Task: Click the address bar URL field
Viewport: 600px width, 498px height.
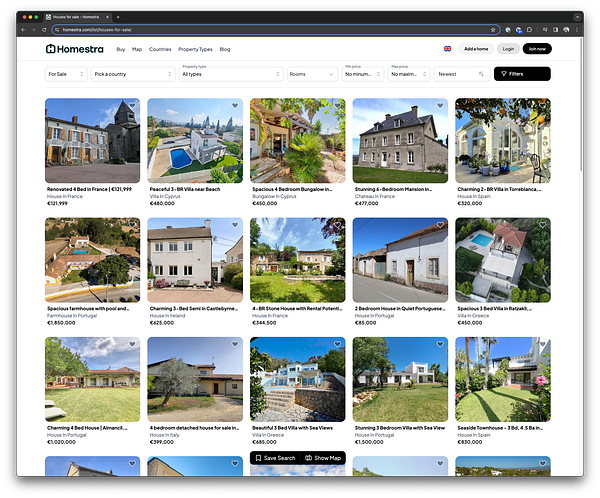Action: point(276,29)
